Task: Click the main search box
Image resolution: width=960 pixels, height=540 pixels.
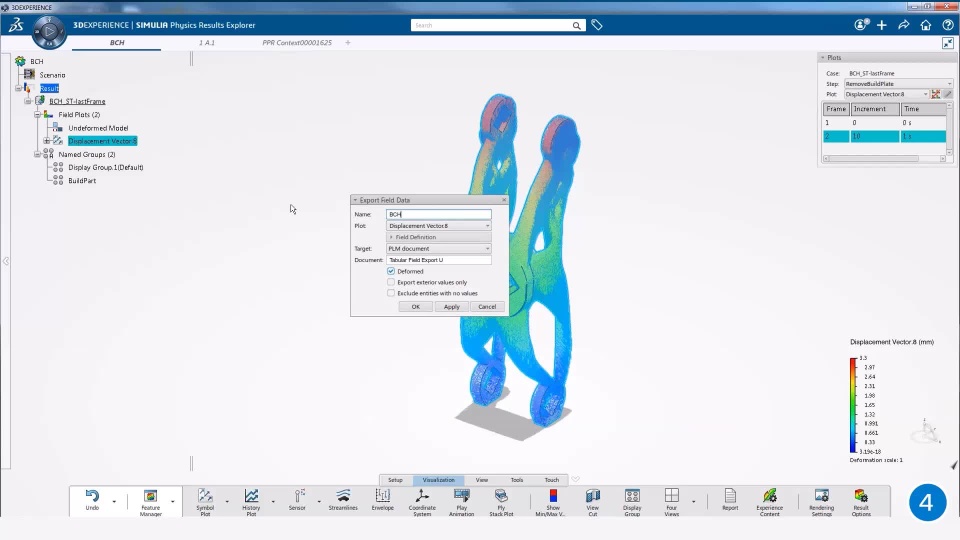Action: (491, 25)
